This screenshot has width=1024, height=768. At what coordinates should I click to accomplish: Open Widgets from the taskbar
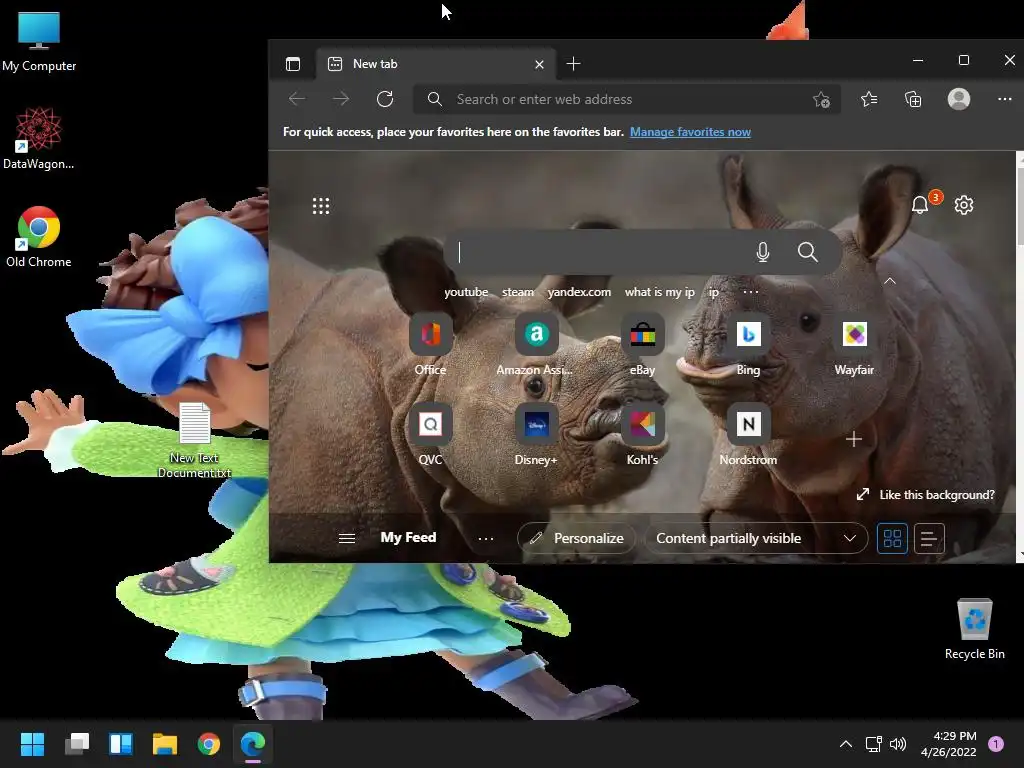[121, 744]
